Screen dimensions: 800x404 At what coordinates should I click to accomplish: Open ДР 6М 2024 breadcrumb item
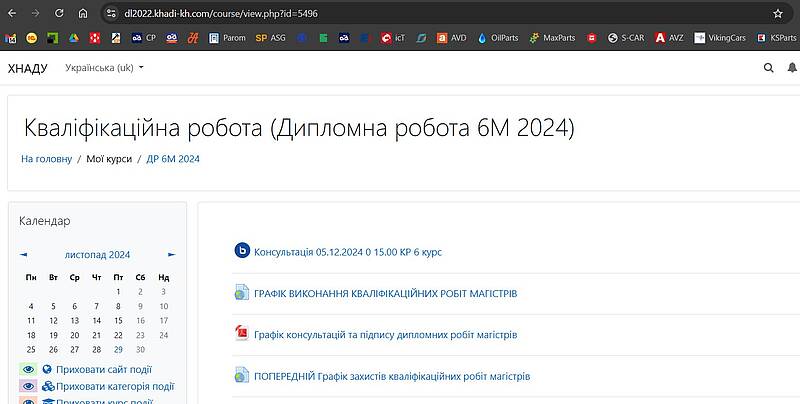click(173, 158)
